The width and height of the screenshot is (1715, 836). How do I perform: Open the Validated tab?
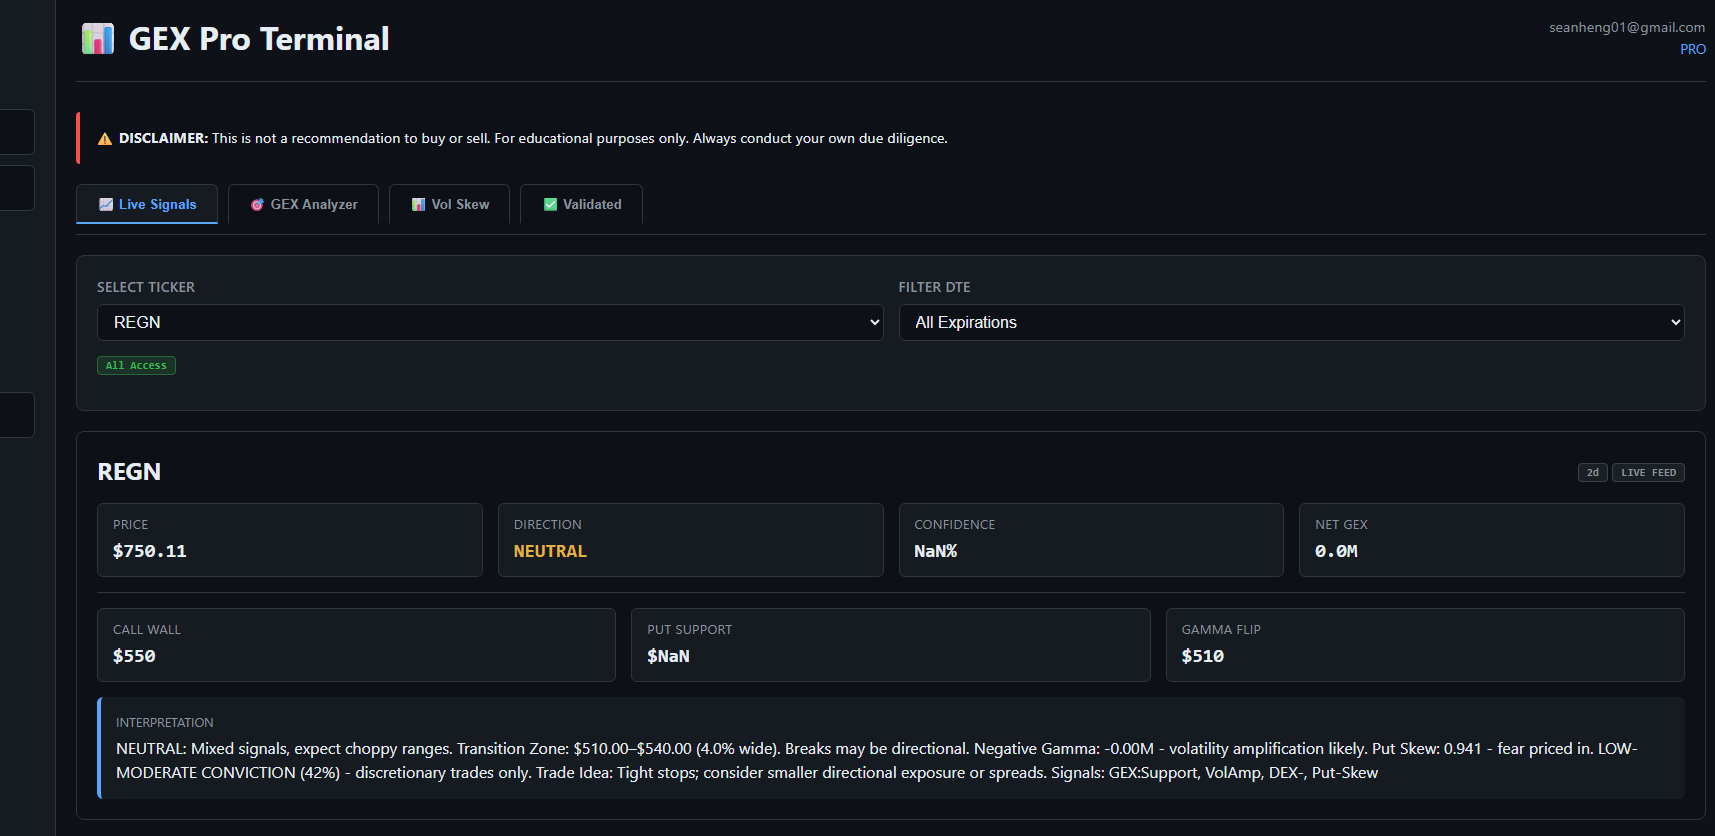[581, 204]
